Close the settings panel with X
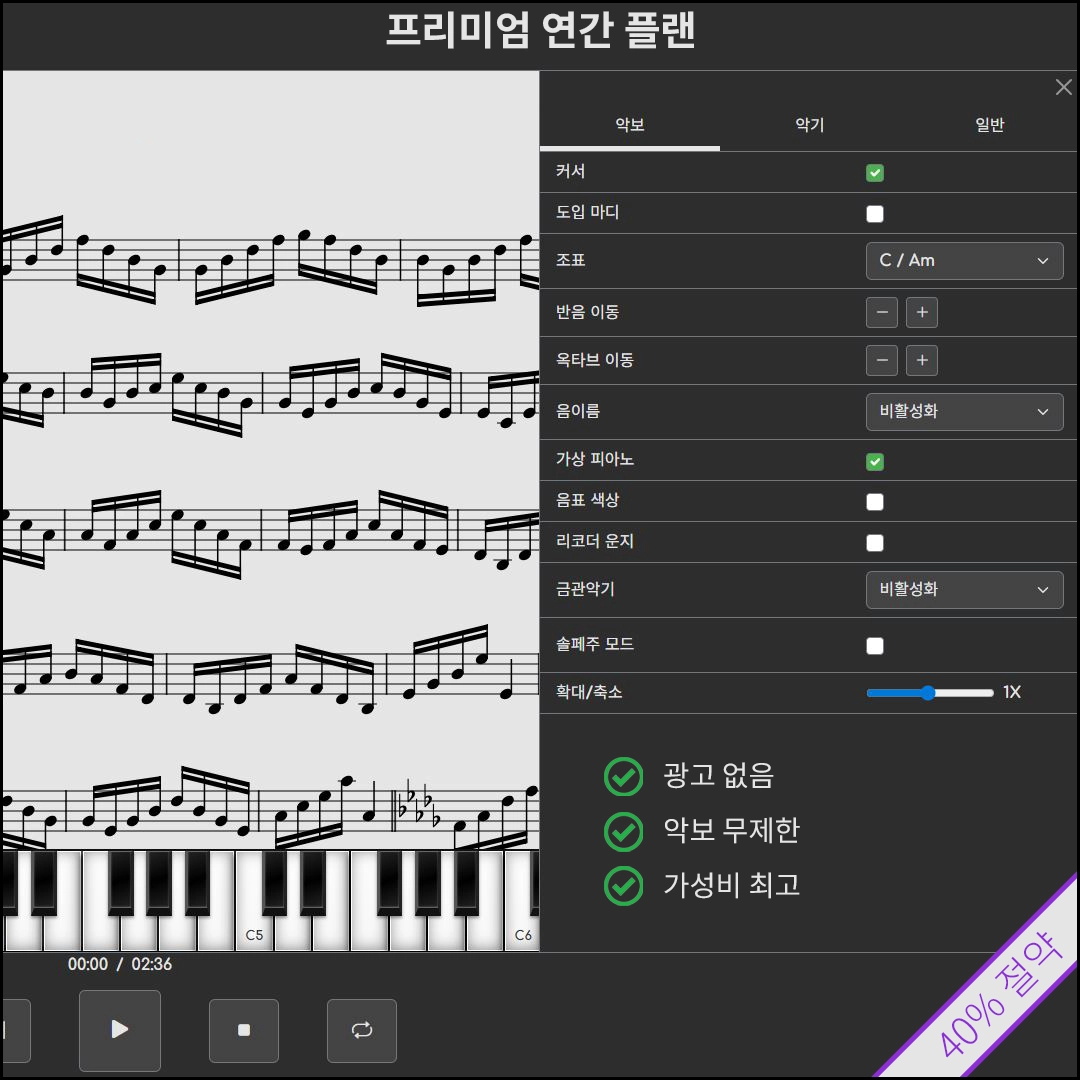Screen dimensions: 1080x1080 (x=1063, y=88)
